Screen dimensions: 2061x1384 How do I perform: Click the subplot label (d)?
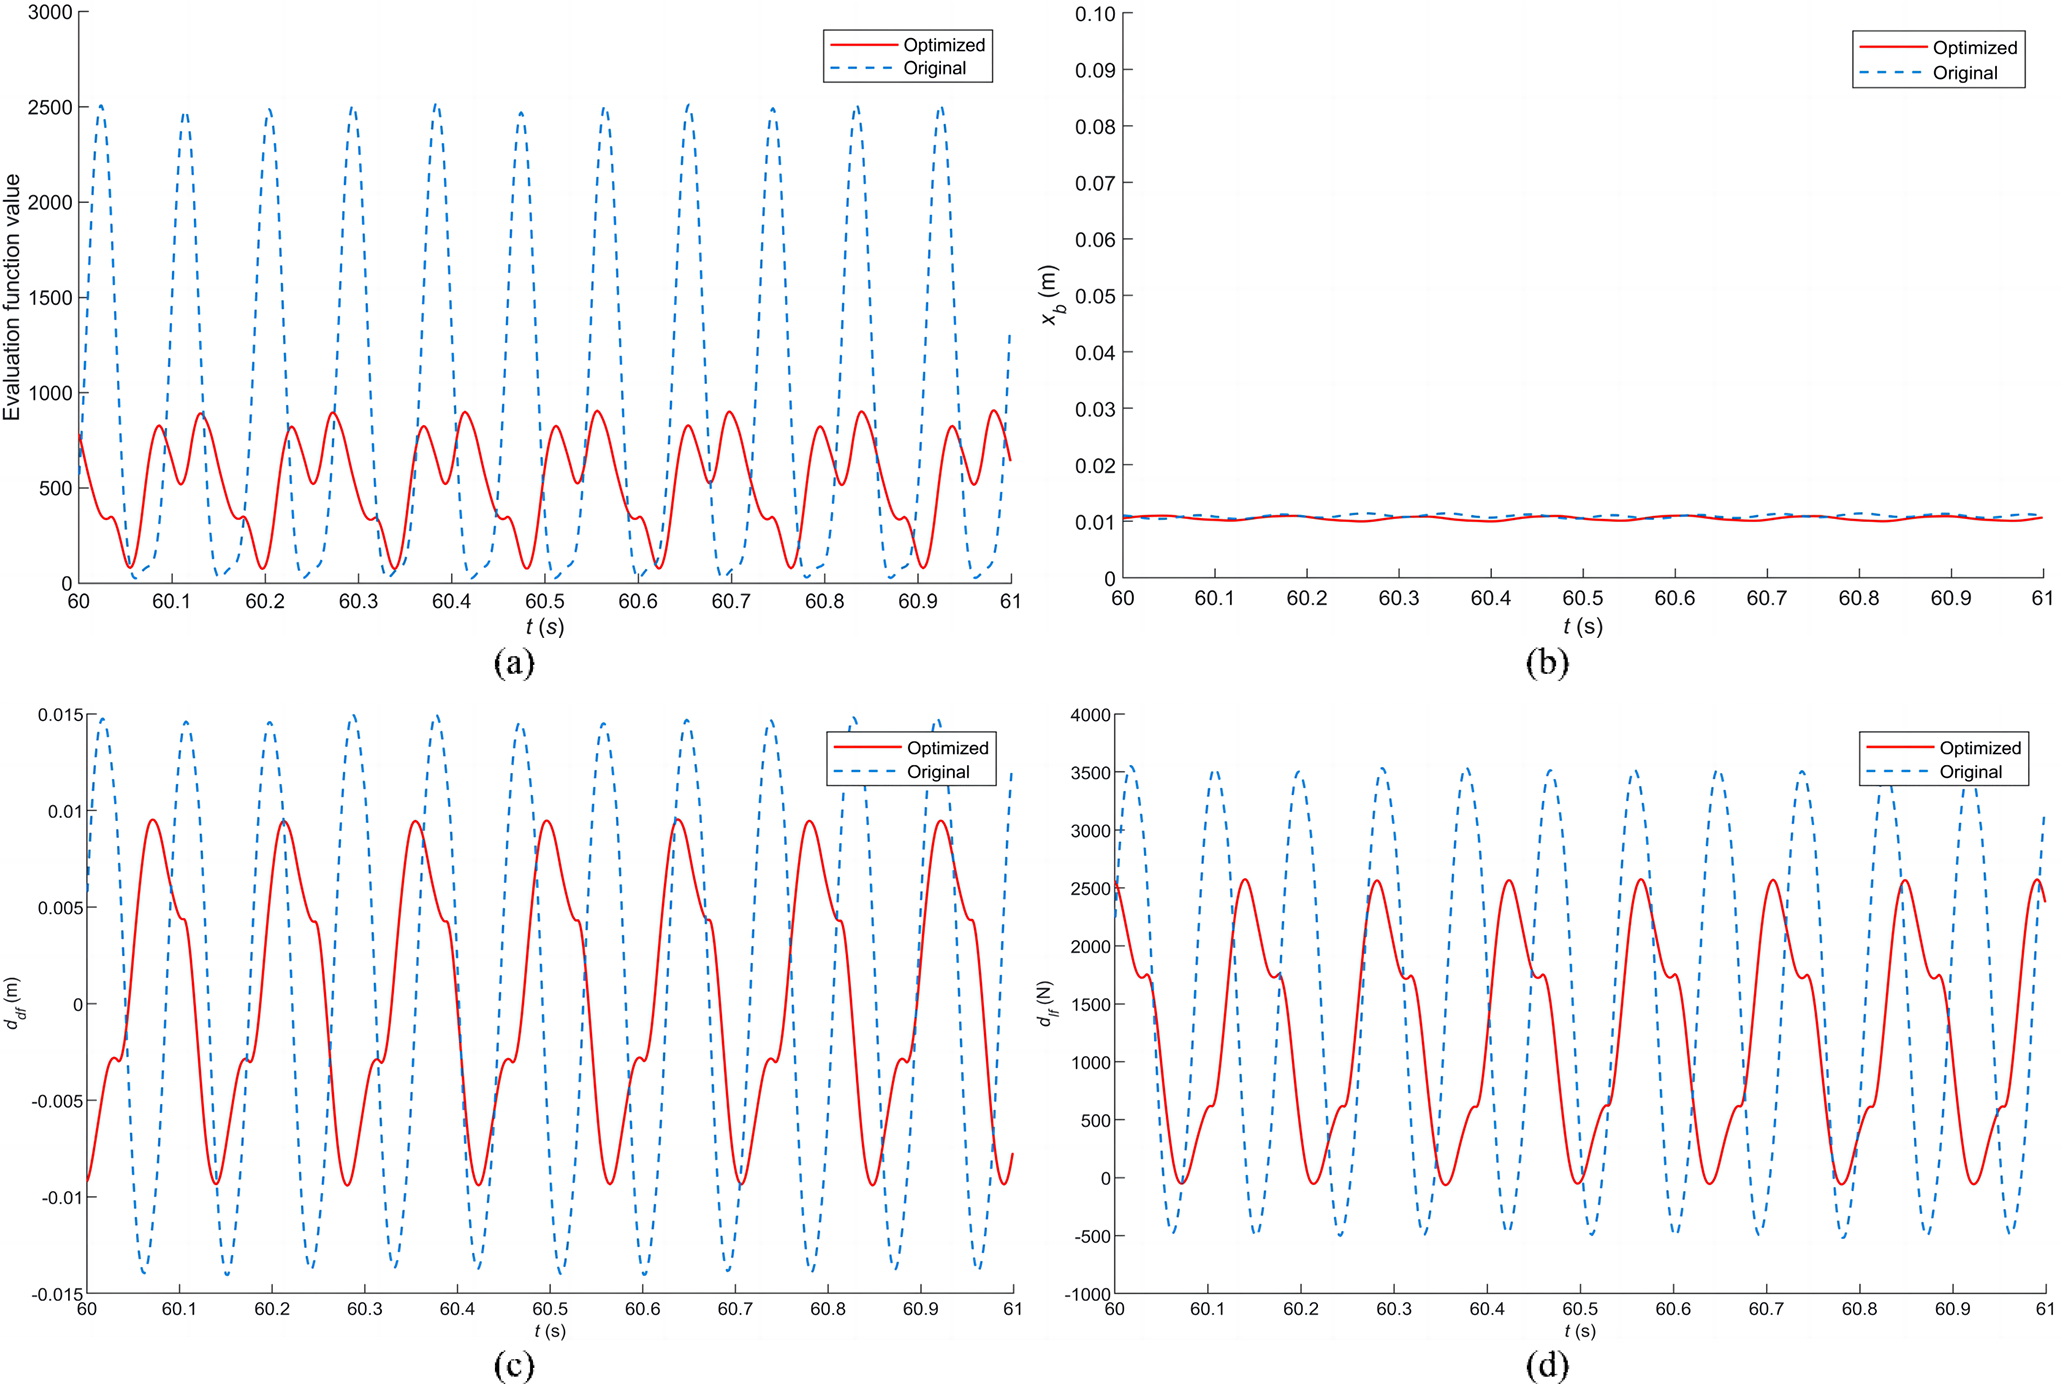tap(1547, 1365)
